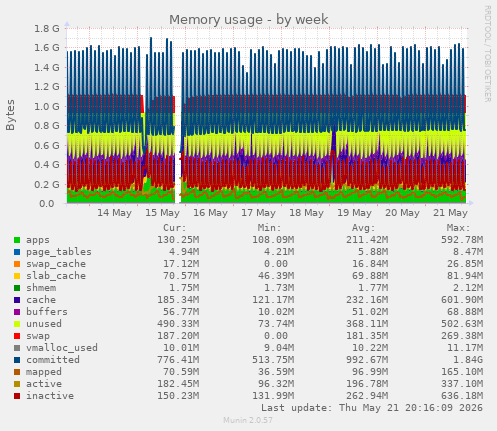Click the 'inactive' legend label
497x431 pixels.
click(50, 396)
